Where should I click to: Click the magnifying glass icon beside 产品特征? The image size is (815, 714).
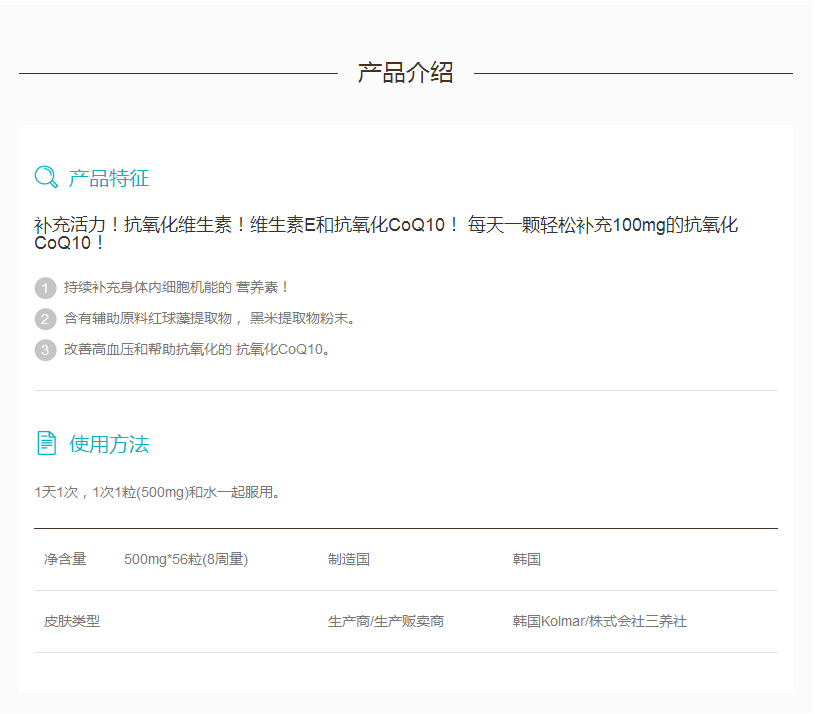[x=46, y=178]
